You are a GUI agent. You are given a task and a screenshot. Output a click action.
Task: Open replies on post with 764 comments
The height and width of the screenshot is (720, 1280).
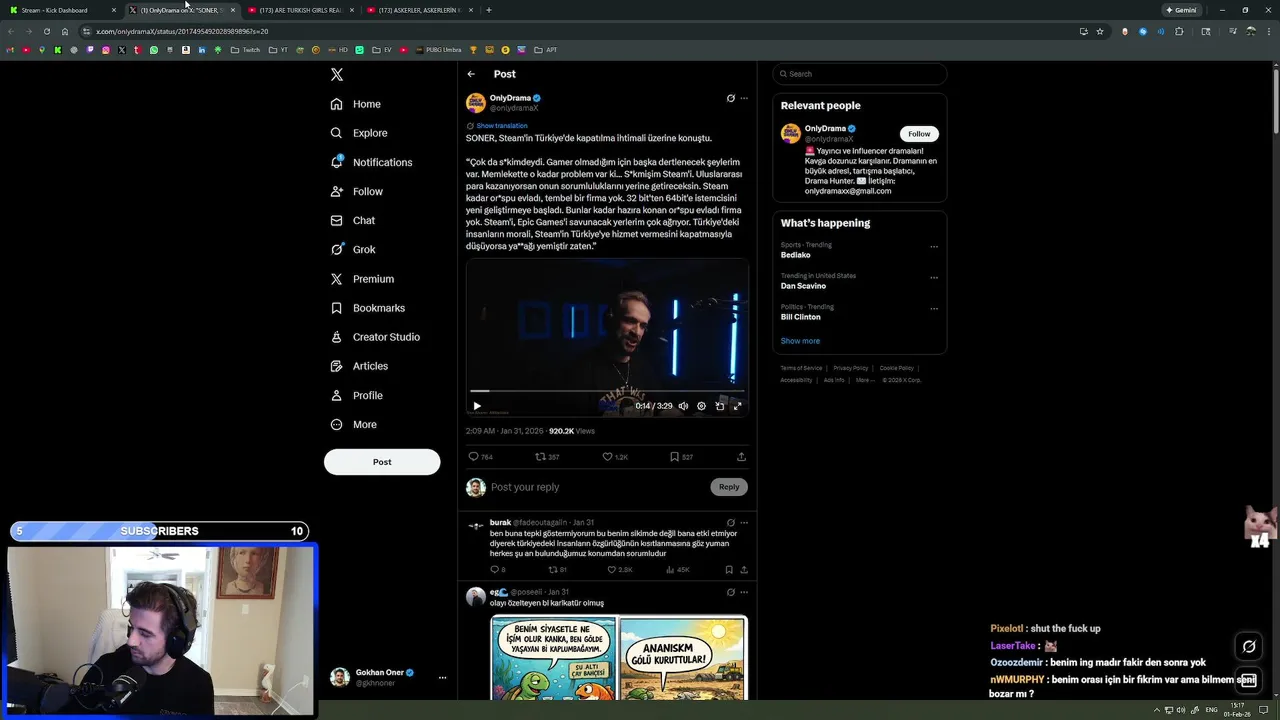(x=480, y=457)
